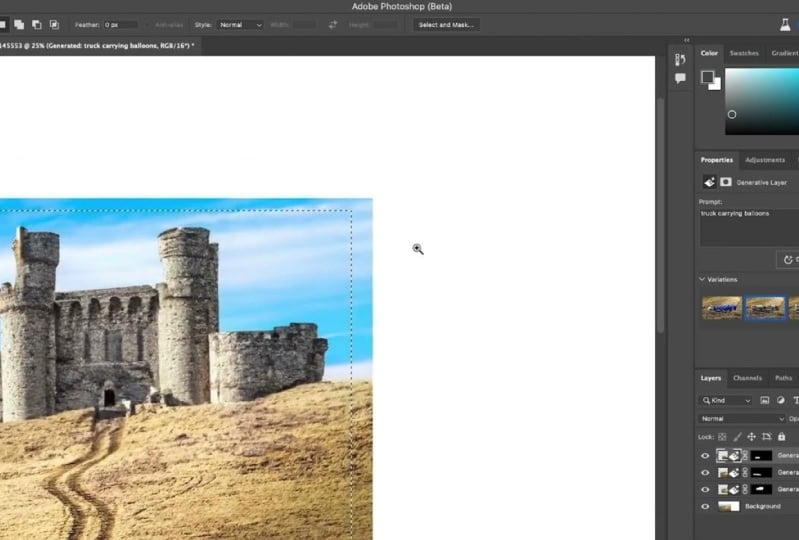Select the Intersect with selection mode icon
799x540 pixels.
[x=54, y=24]
